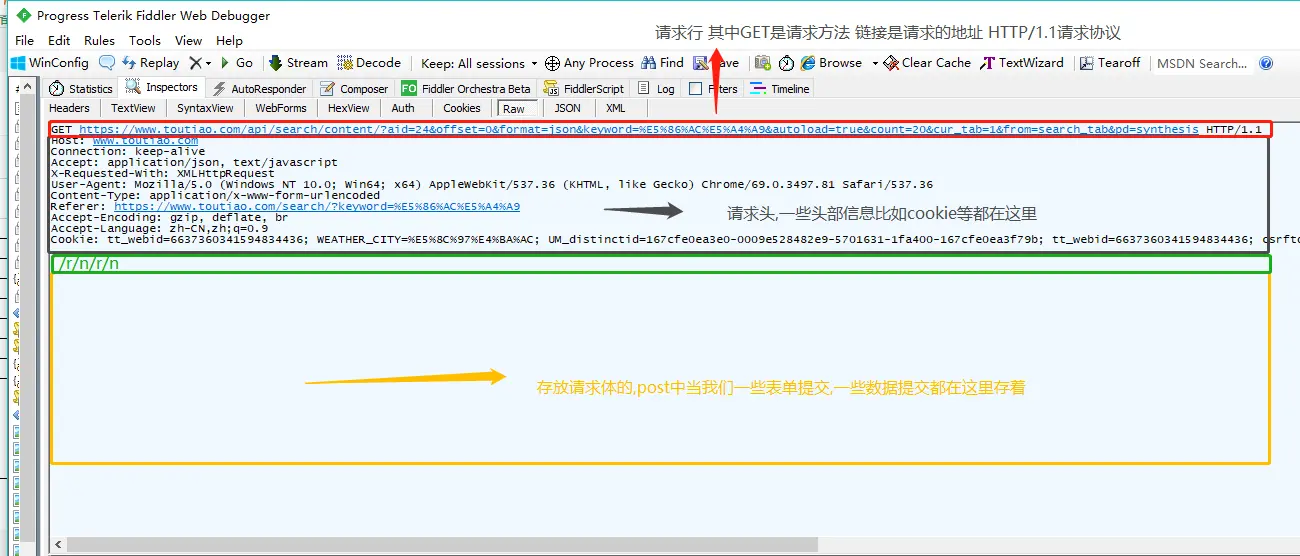Click the GET request toutiao api URL link
The image size is (1300, 556).
point(638,130)
